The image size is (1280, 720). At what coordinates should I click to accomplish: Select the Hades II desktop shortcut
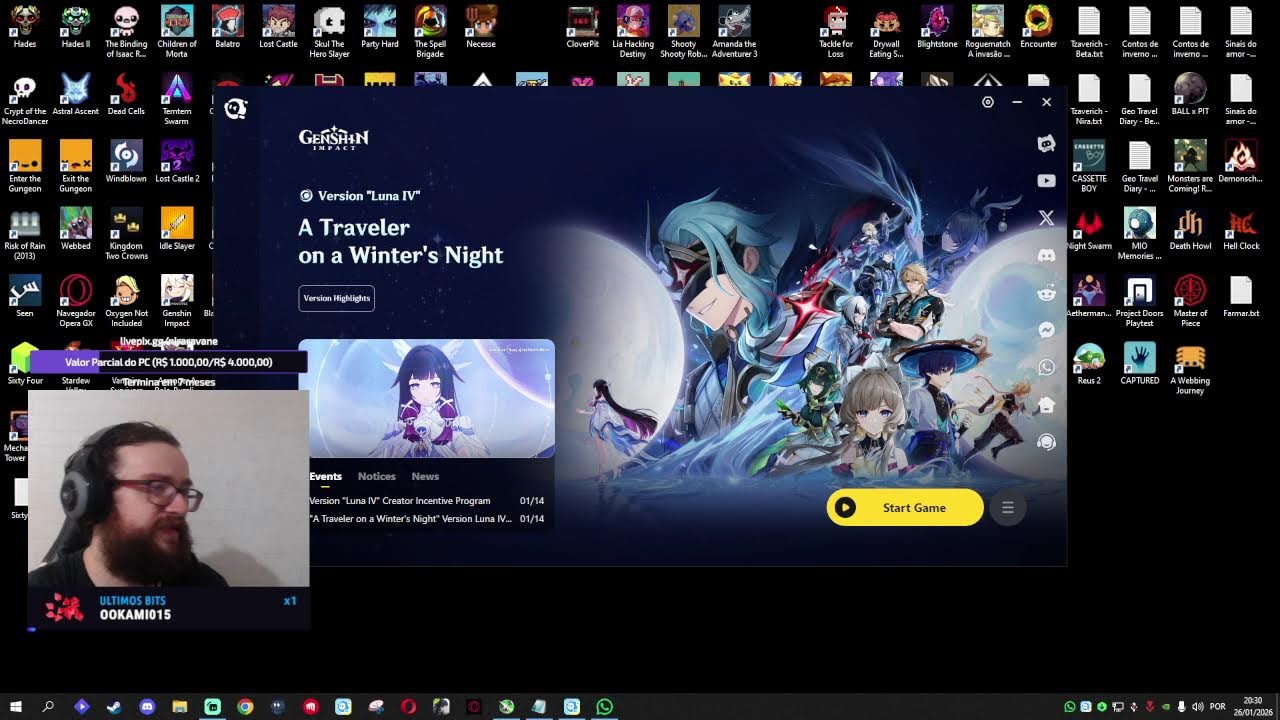[x=76, y=28]
